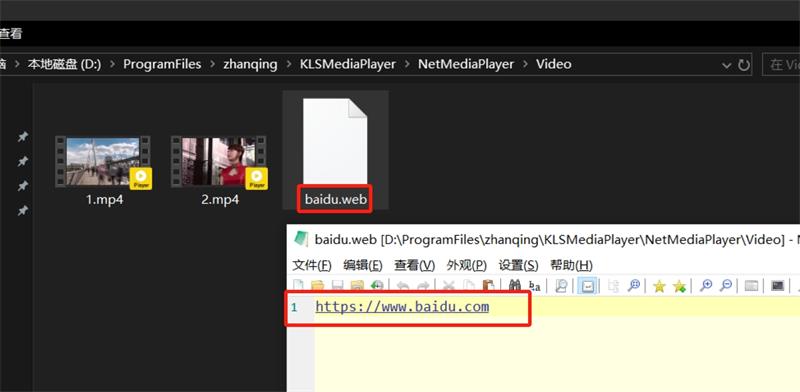This screenshot has height=392, width=800.
Task: Go to ProgramFiles folder in address bar
Action: [162, 64]
